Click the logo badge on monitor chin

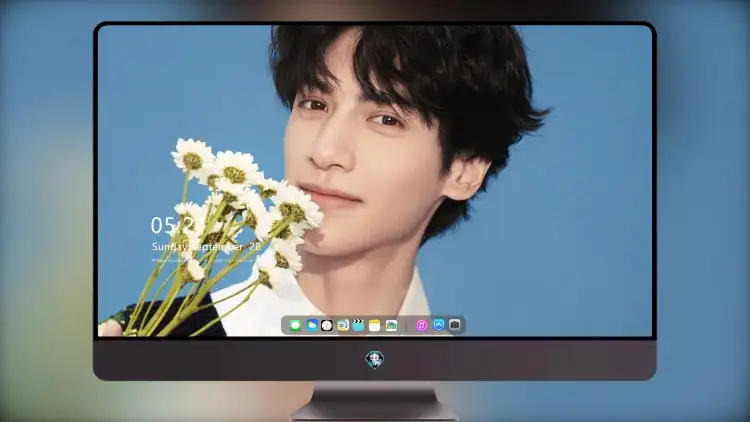pos(375,360)
